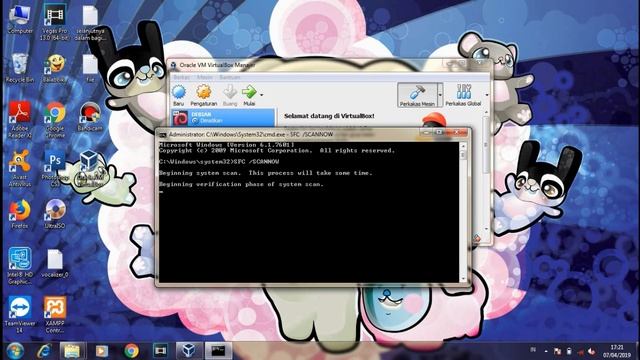Open Computer desktop icon

click(20, 19)
